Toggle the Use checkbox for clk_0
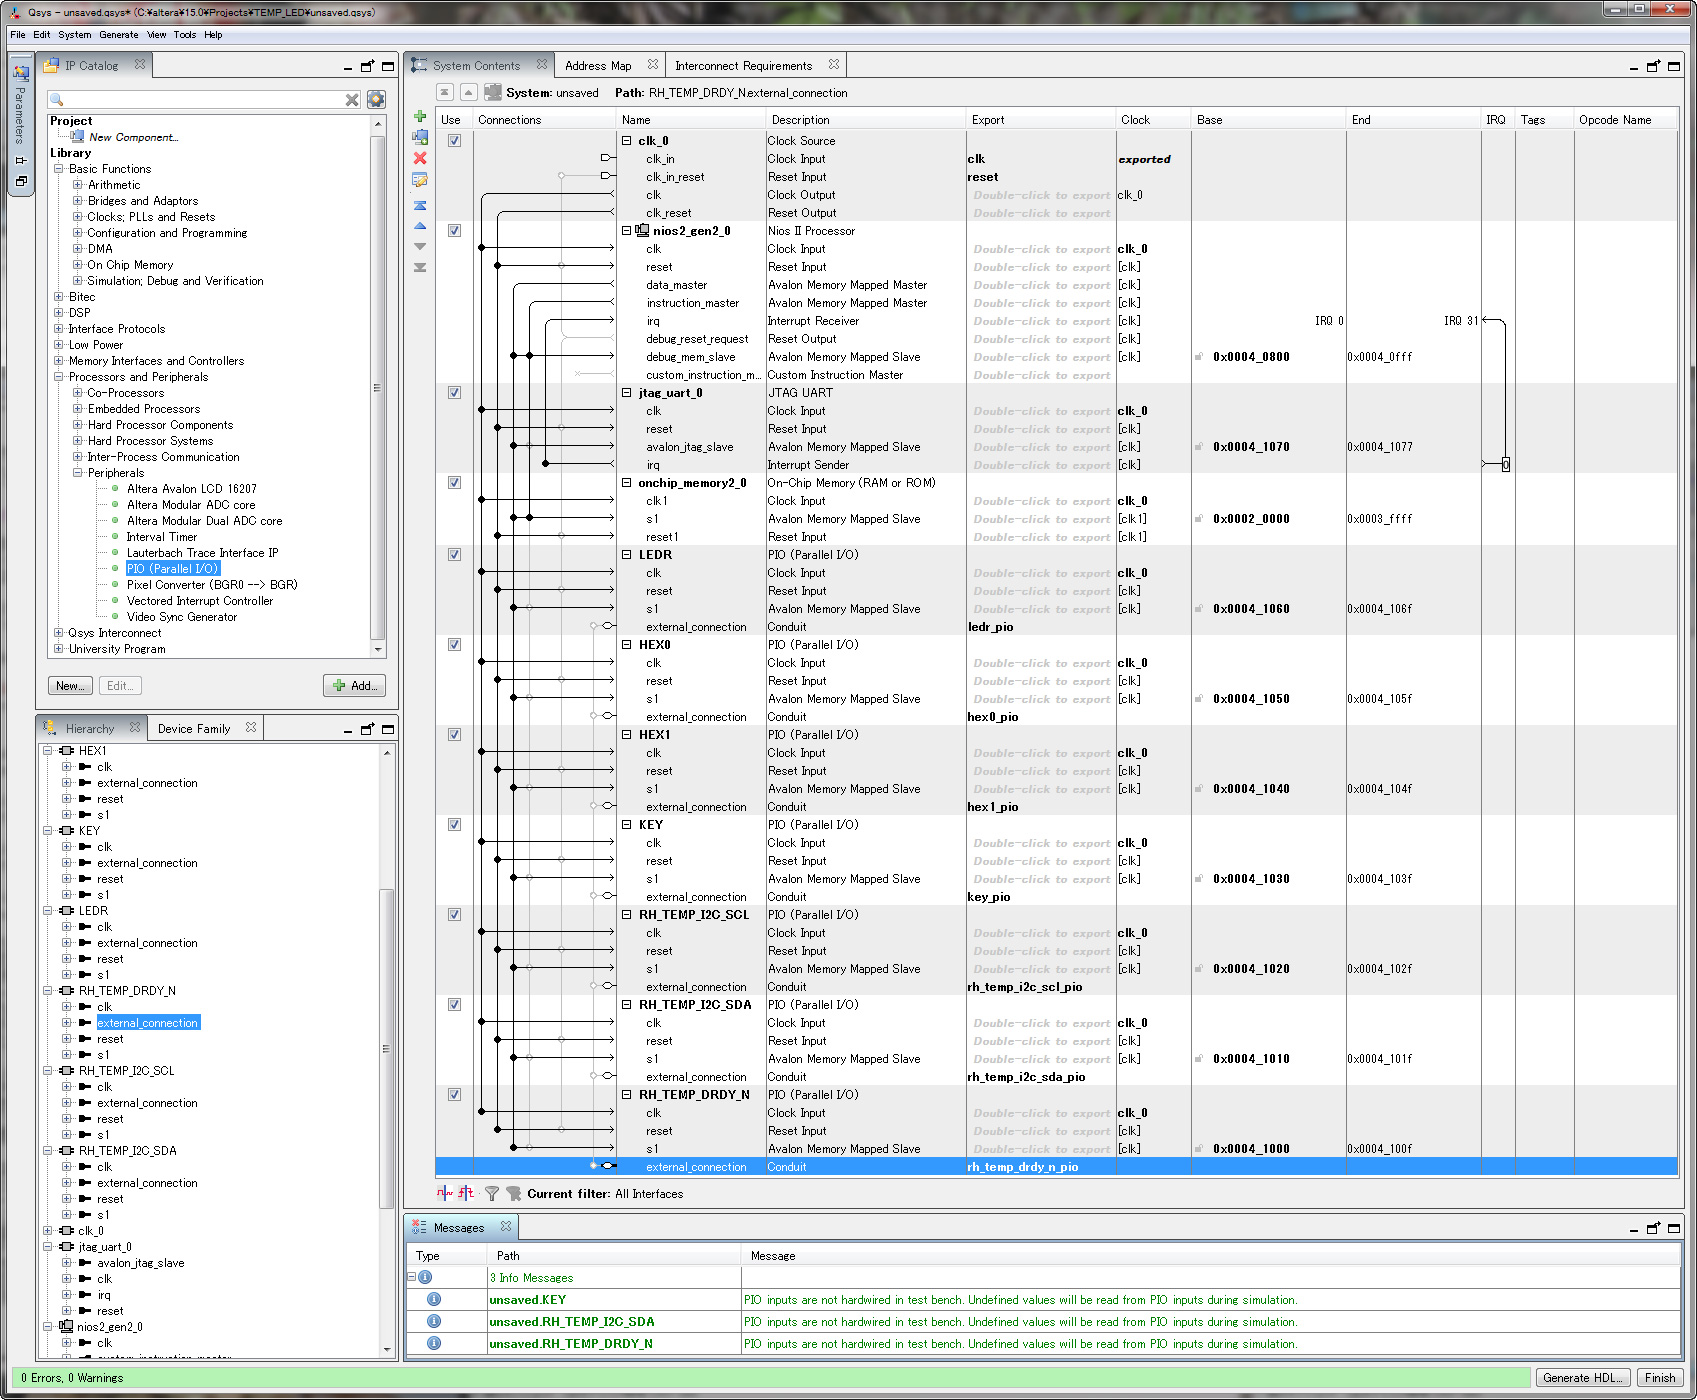 454,140
